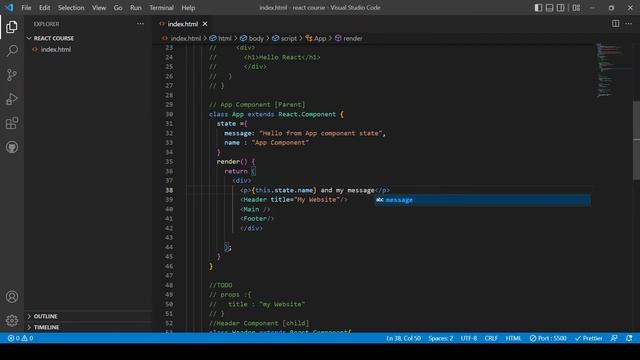Close the index.html editor tab
The height and width of the screenshot is (360, 640).
tap(205, 24)
